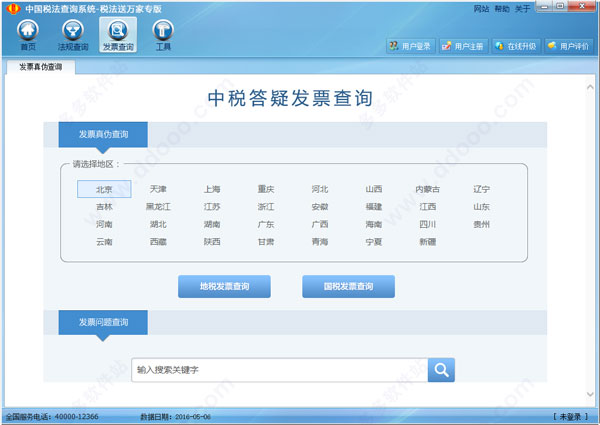600x425 pixels.
Task: Select region 天津
Action: [158, 189]
